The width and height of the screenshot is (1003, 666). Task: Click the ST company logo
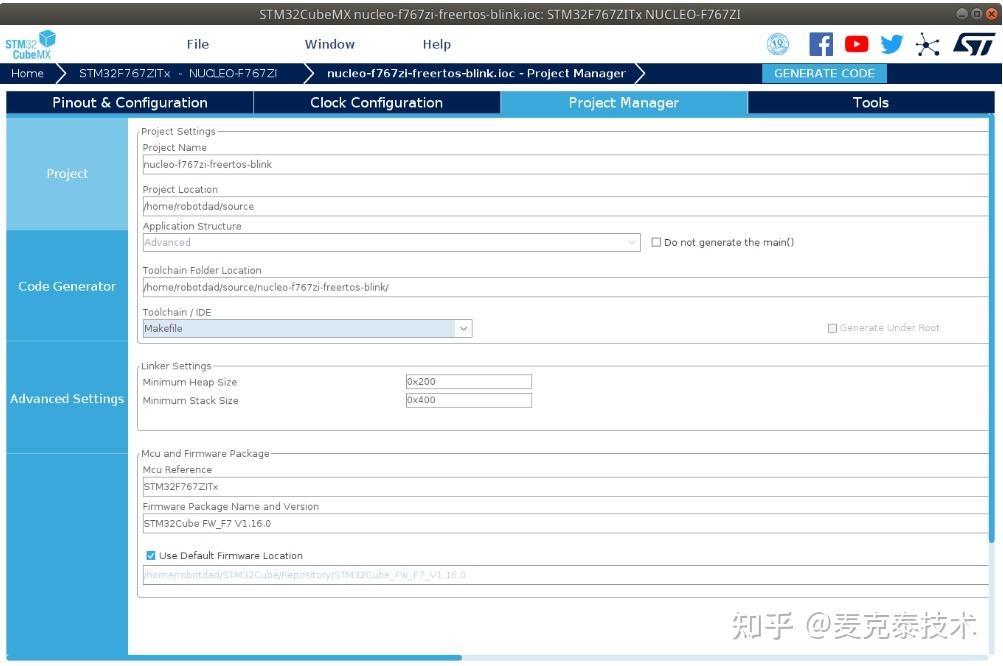pyautogui.click(x=975, y=43)
